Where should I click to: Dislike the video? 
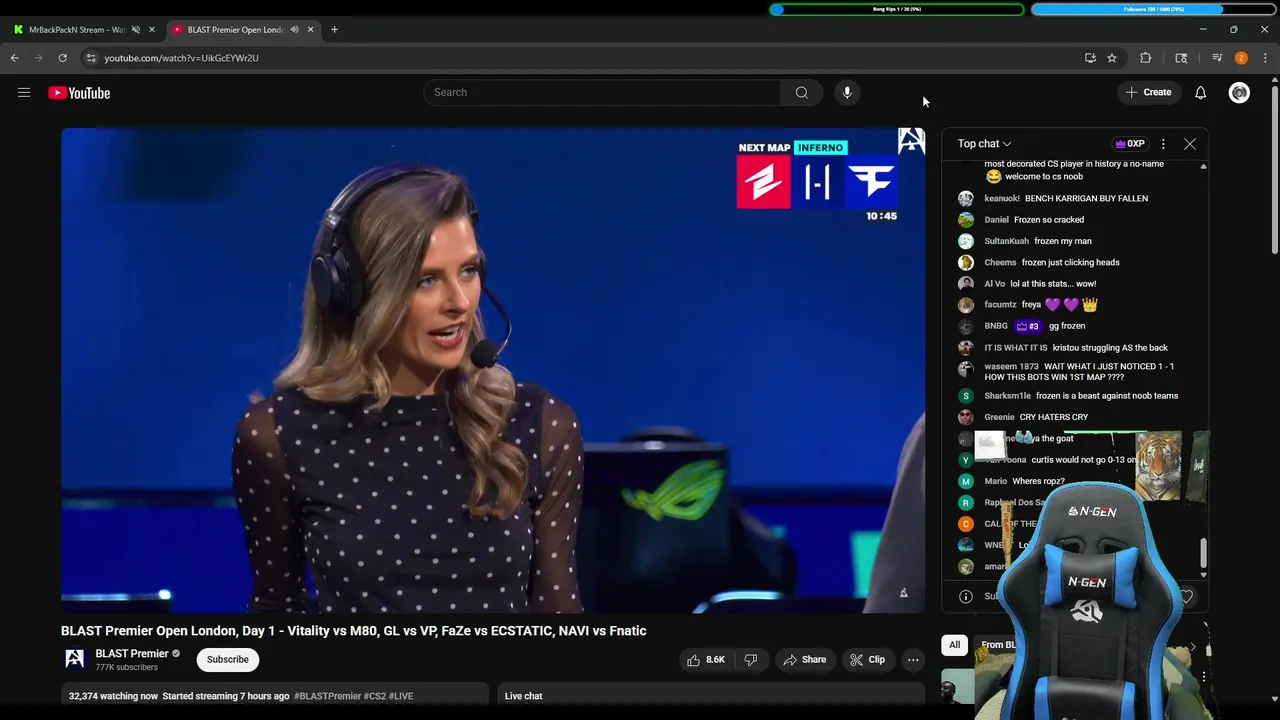751,660
